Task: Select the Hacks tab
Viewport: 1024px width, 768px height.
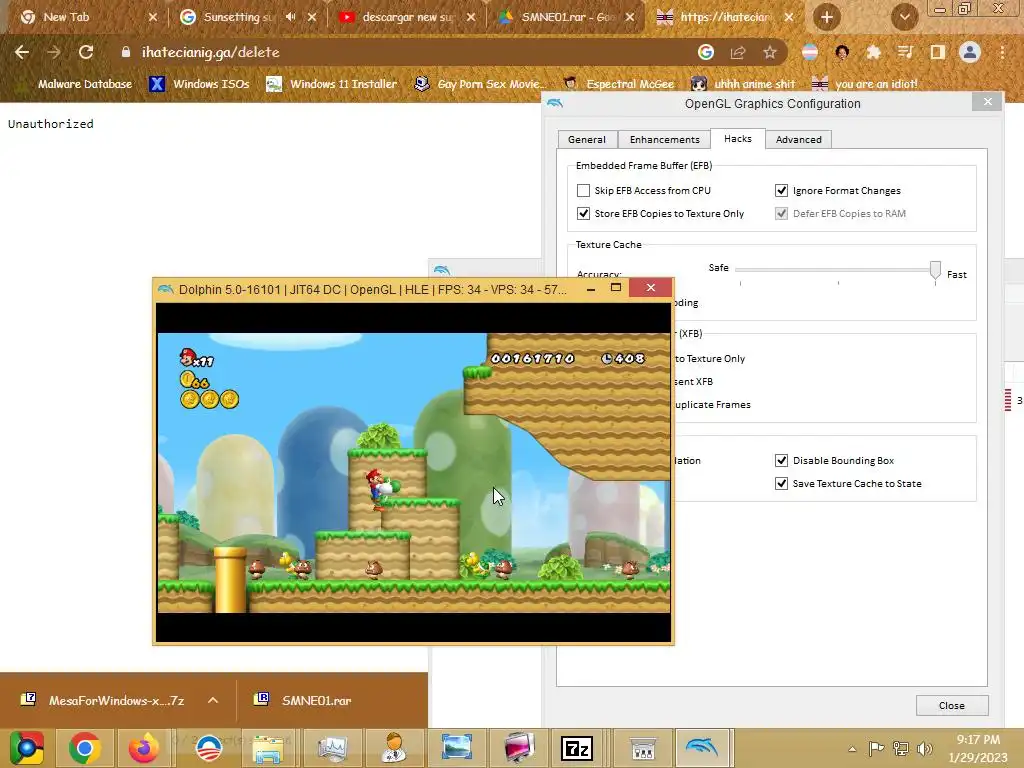Action: click(x=738, y=138)
